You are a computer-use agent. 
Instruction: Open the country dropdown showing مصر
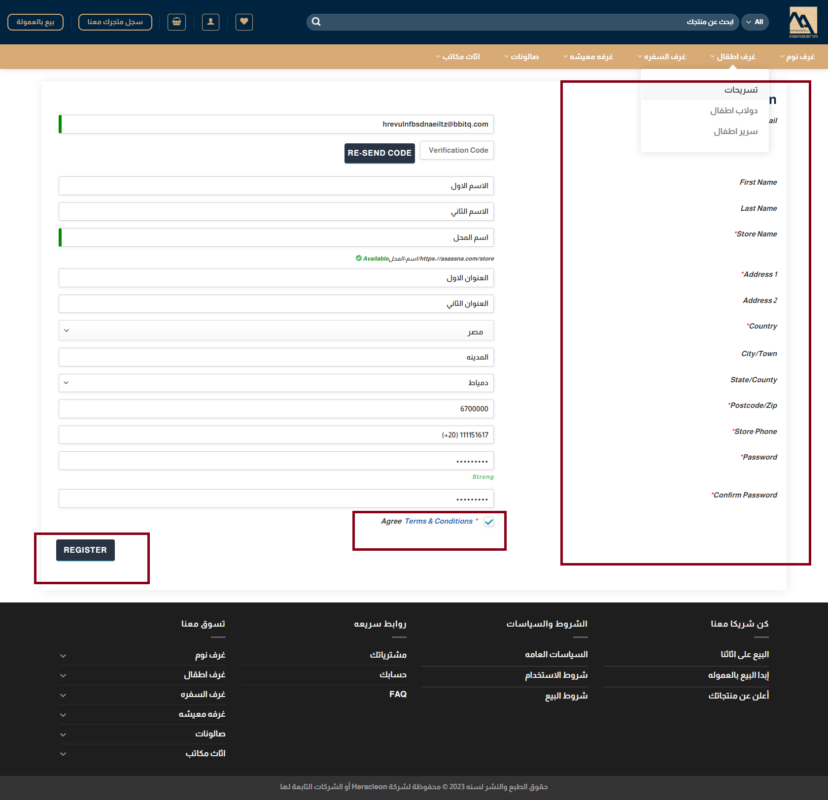click(276, 330)
